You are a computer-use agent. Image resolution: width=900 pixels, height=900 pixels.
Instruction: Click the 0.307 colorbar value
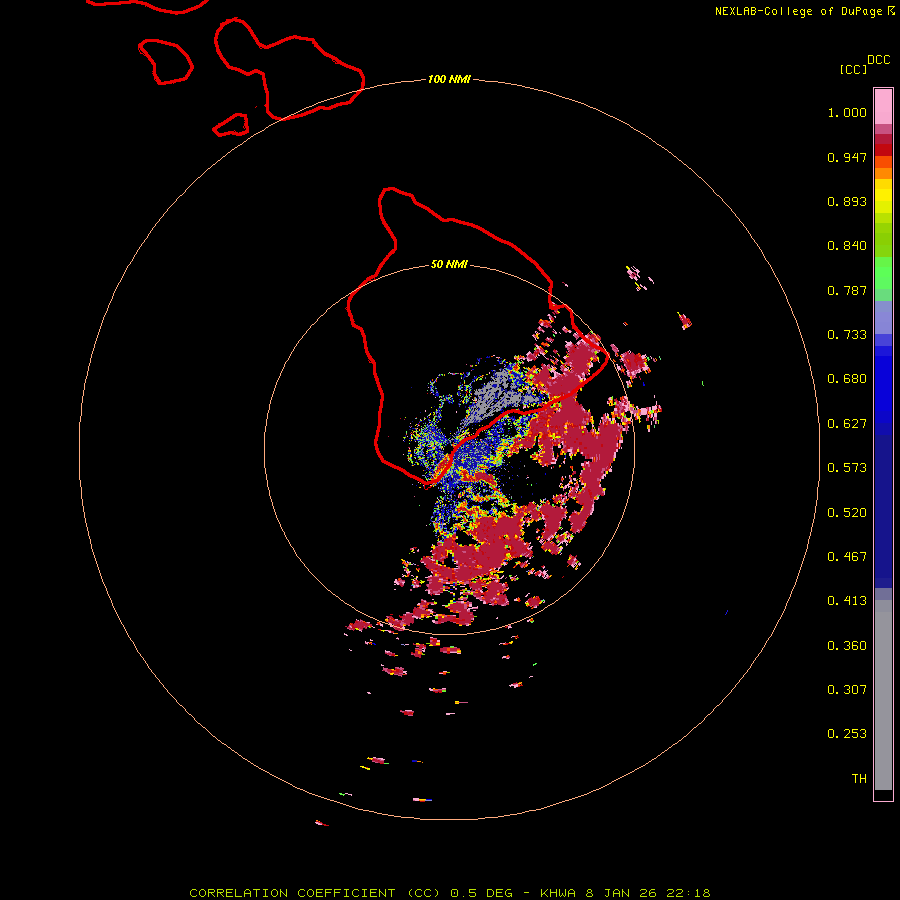pos(847,690)
